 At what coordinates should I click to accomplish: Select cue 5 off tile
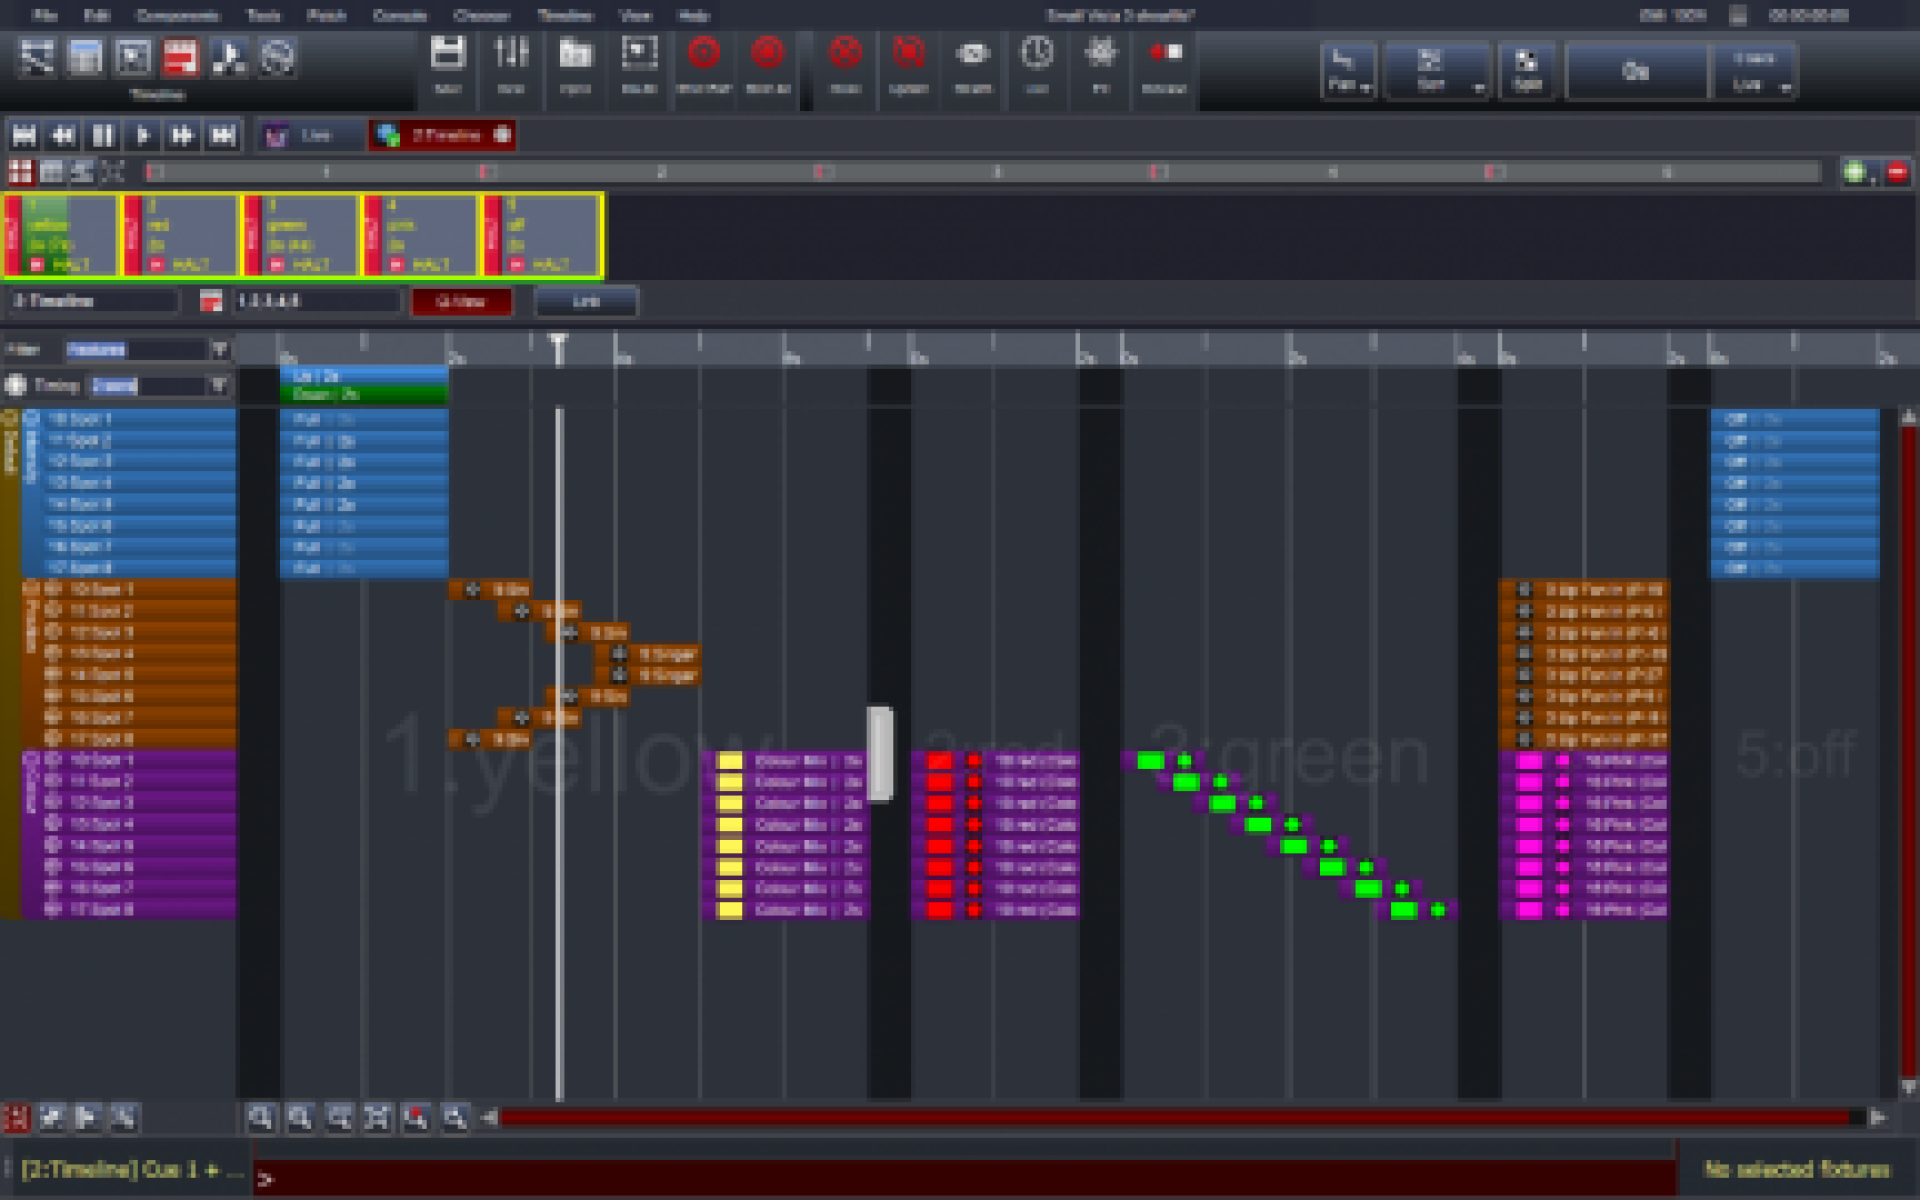(541, 235)
